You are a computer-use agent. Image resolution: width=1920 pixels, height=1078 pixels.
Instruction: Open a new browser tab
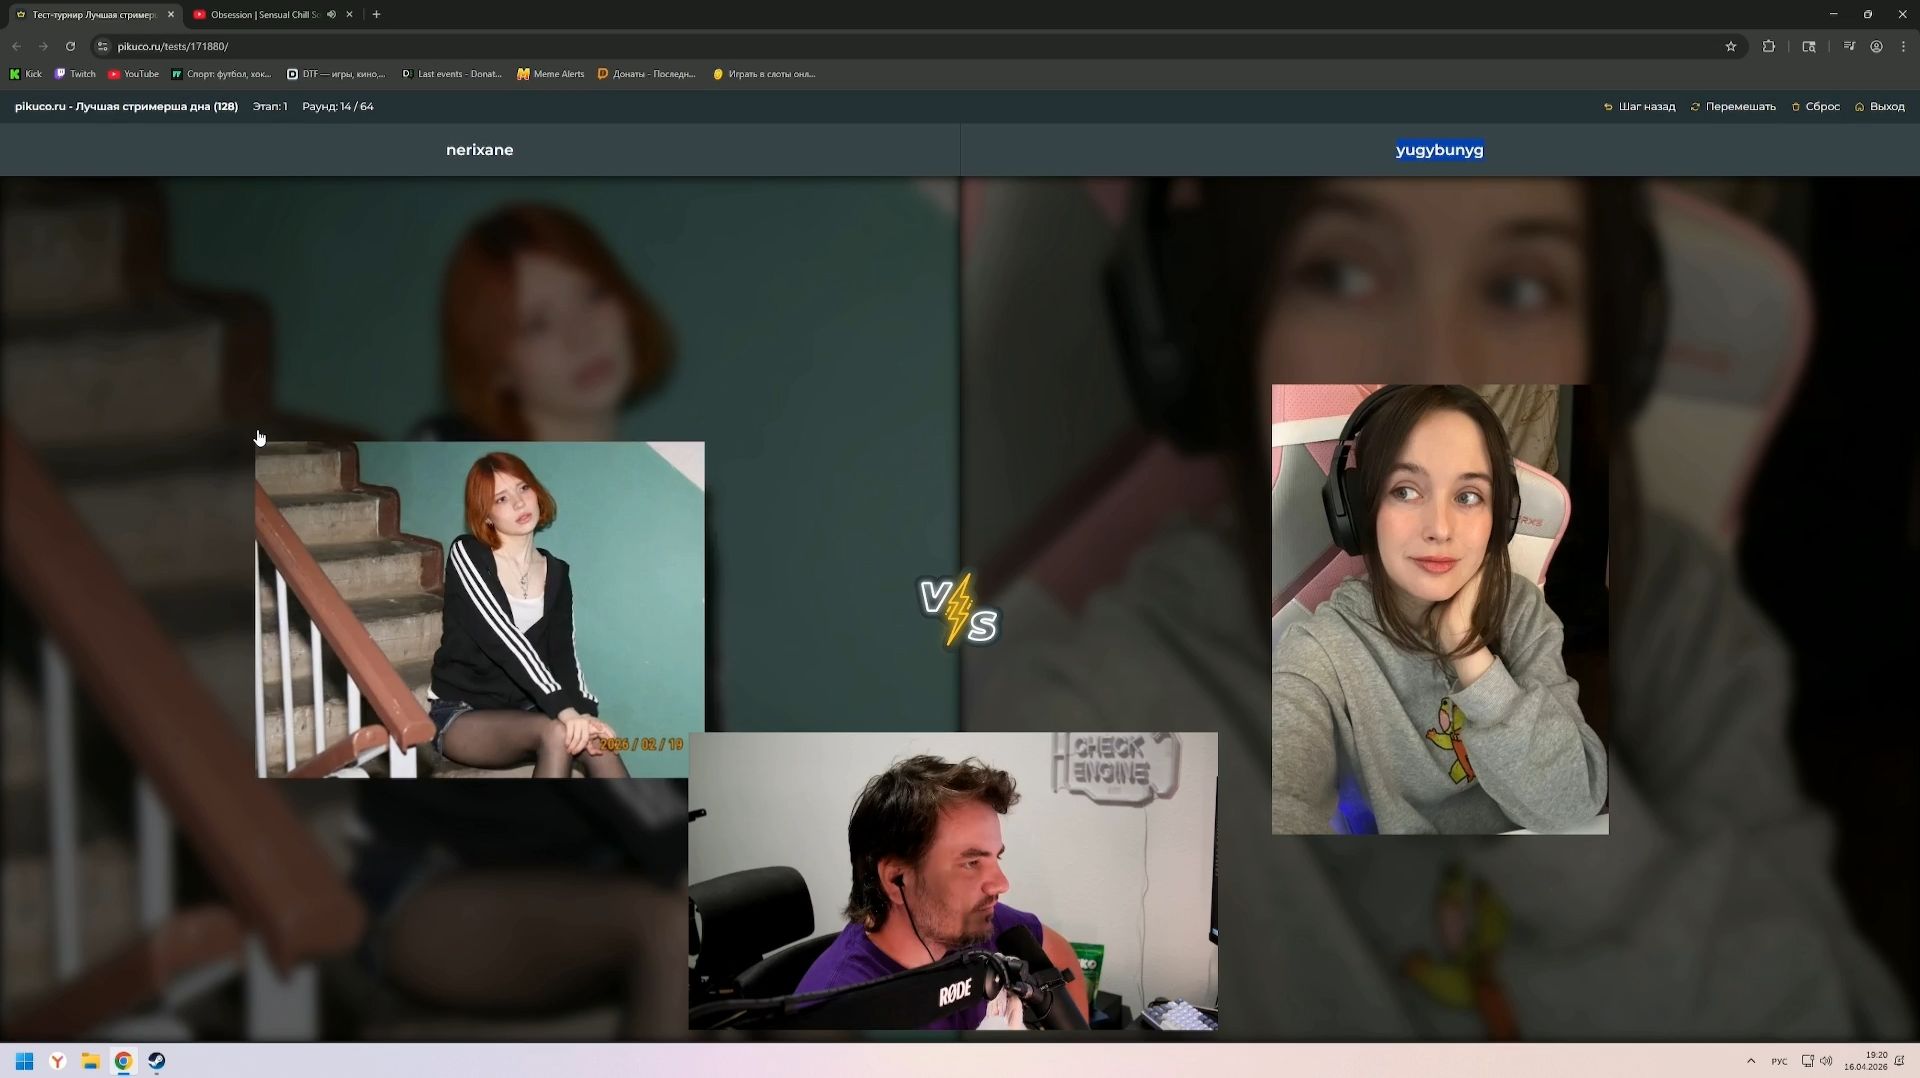[376, 15]
